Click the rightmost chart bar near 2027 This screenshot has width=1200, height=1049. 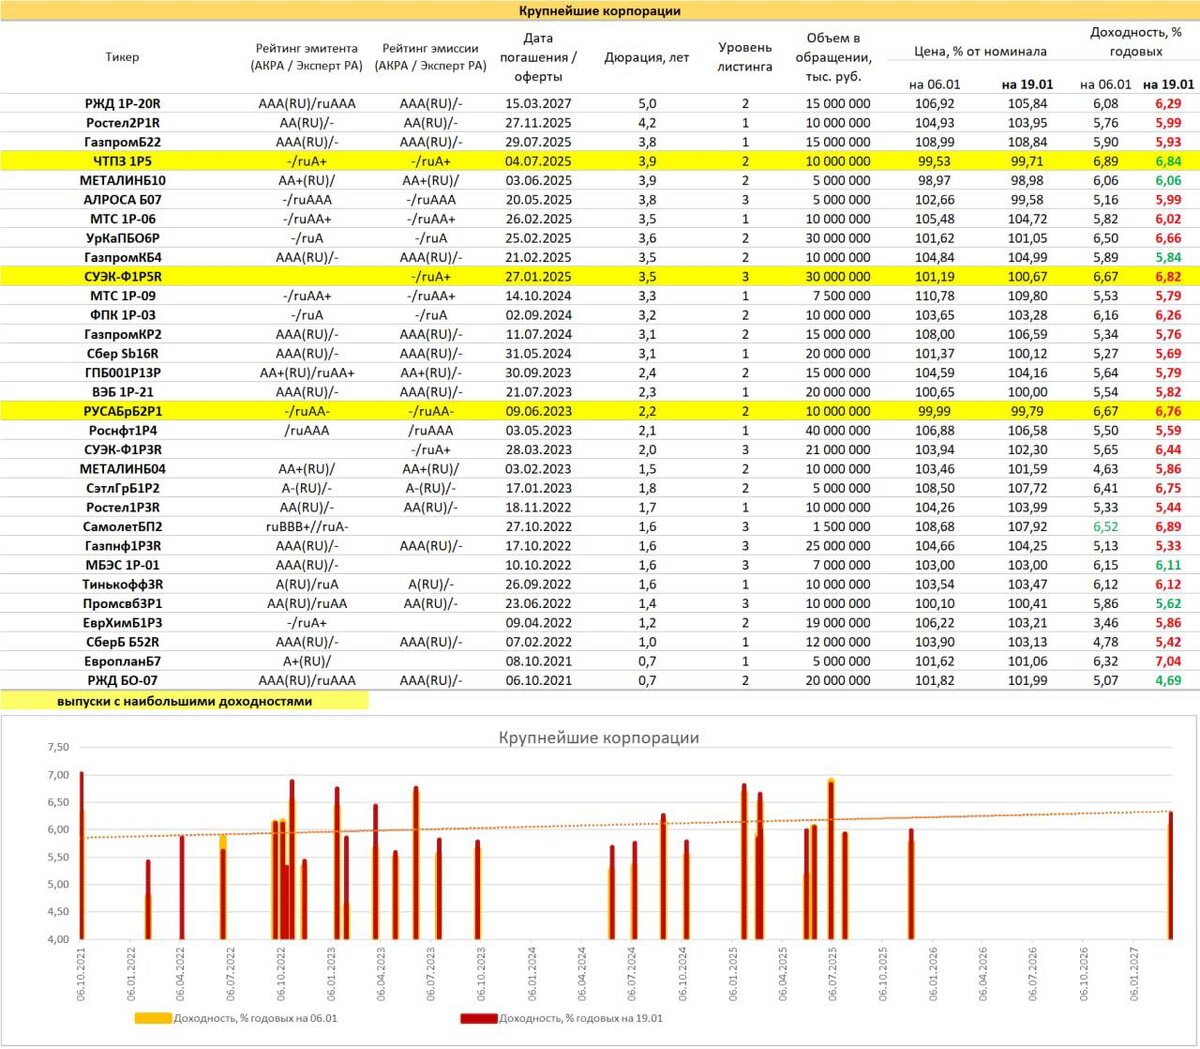[1170, 876]
